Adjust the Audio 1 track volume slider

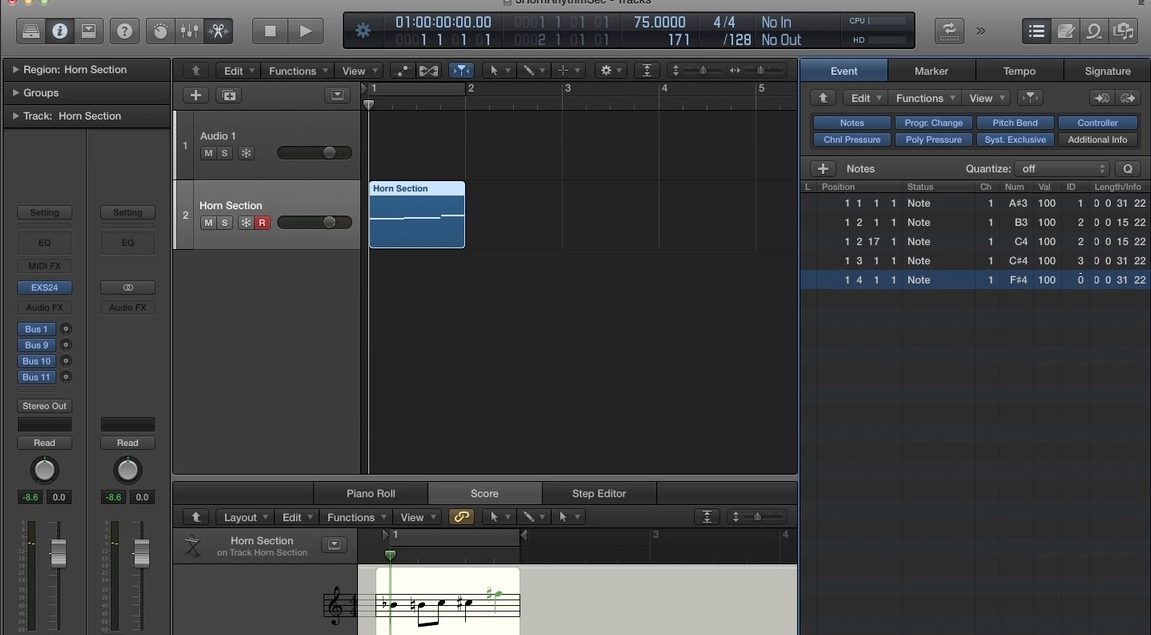coord(328,153)
